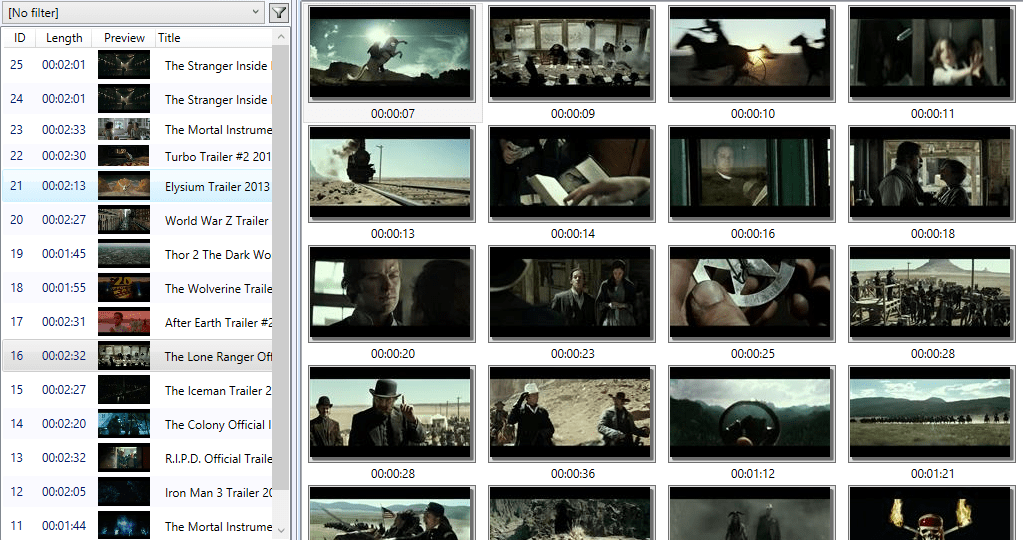Click the length 00:02:05 cell
The height and width of the screenshot is (540, 1023).
[64, 491]
